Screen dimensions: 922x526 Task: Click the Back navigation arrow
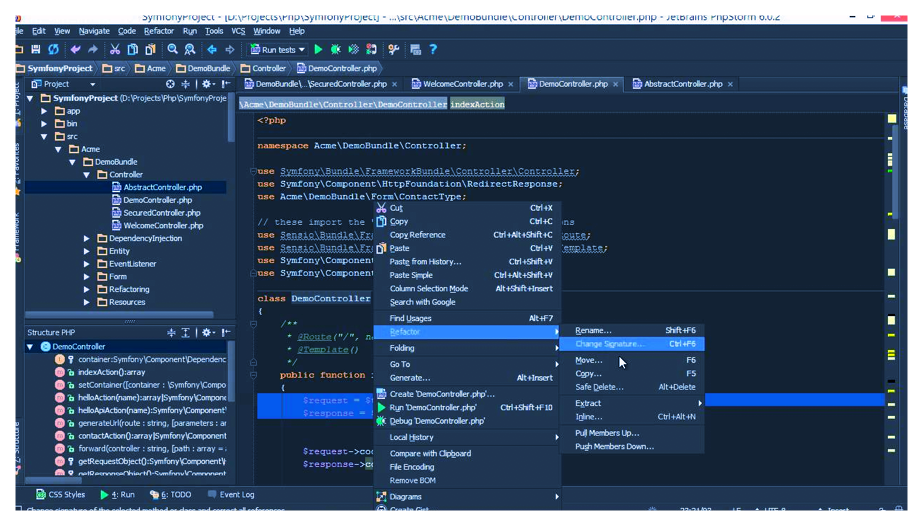[x=212, y=49]
